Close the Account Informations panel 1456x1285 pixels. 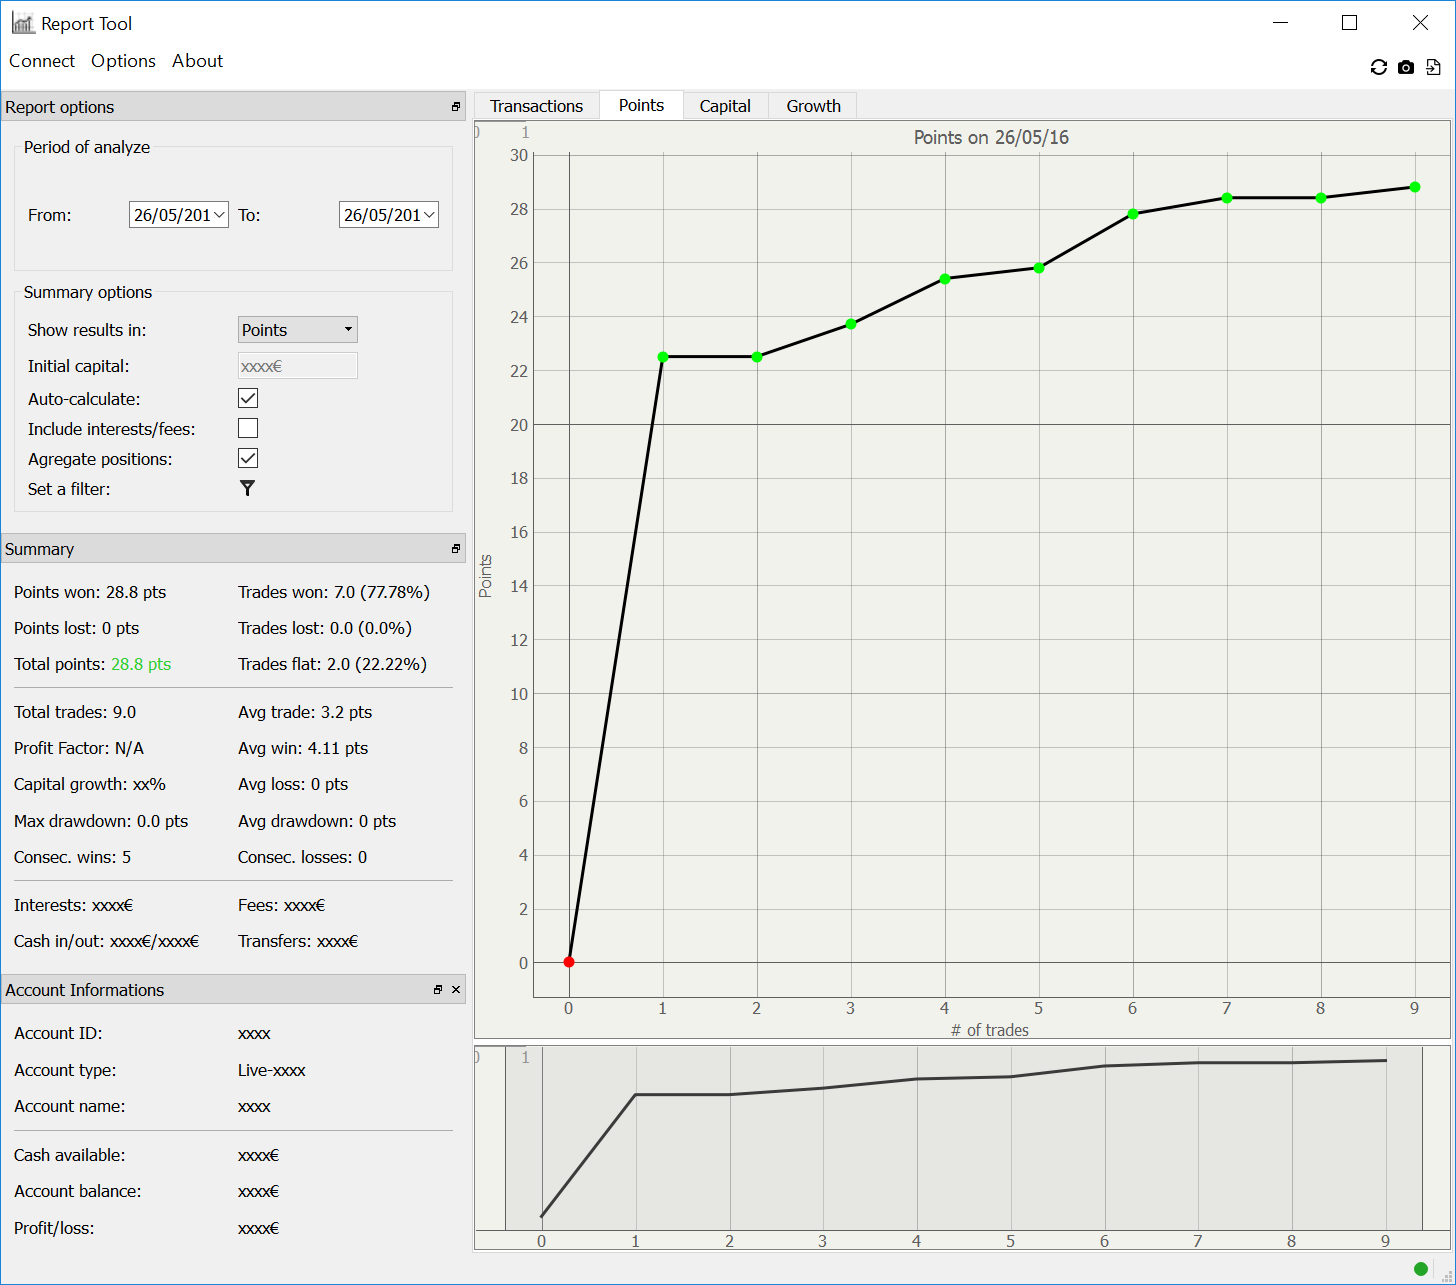tap(456, 990)
